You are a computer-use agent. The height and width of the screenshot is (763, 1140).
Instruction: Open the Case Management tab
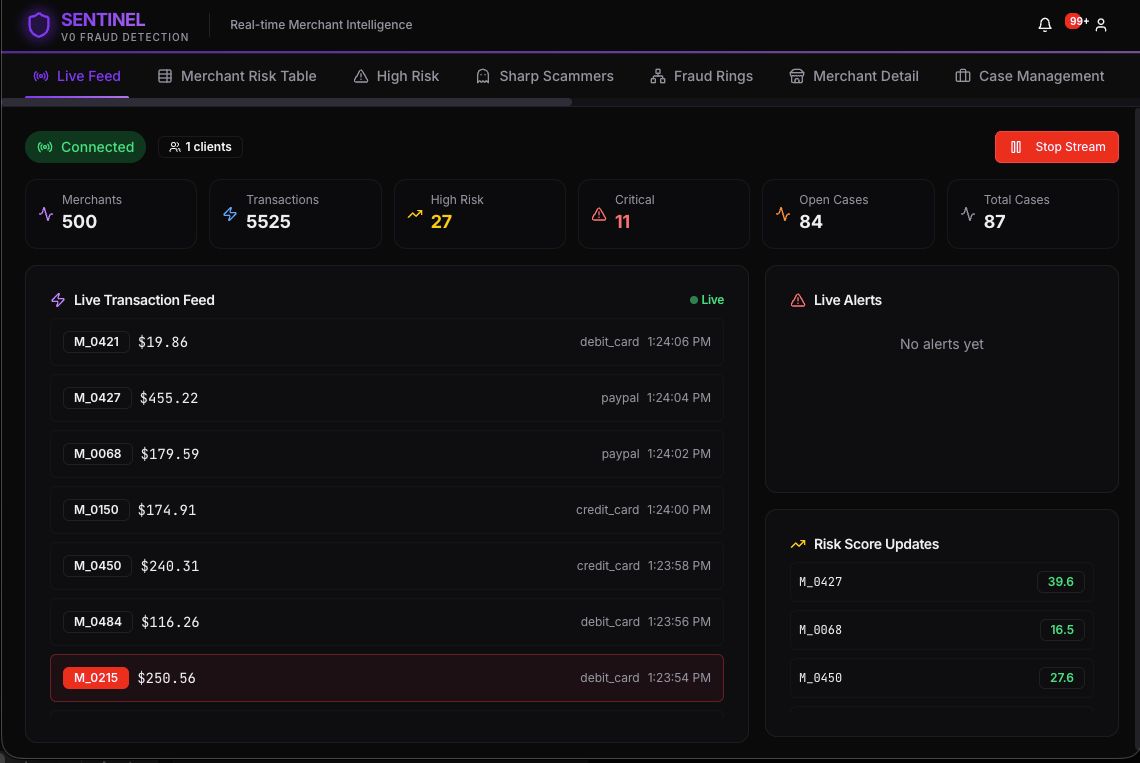point(1029,76)
